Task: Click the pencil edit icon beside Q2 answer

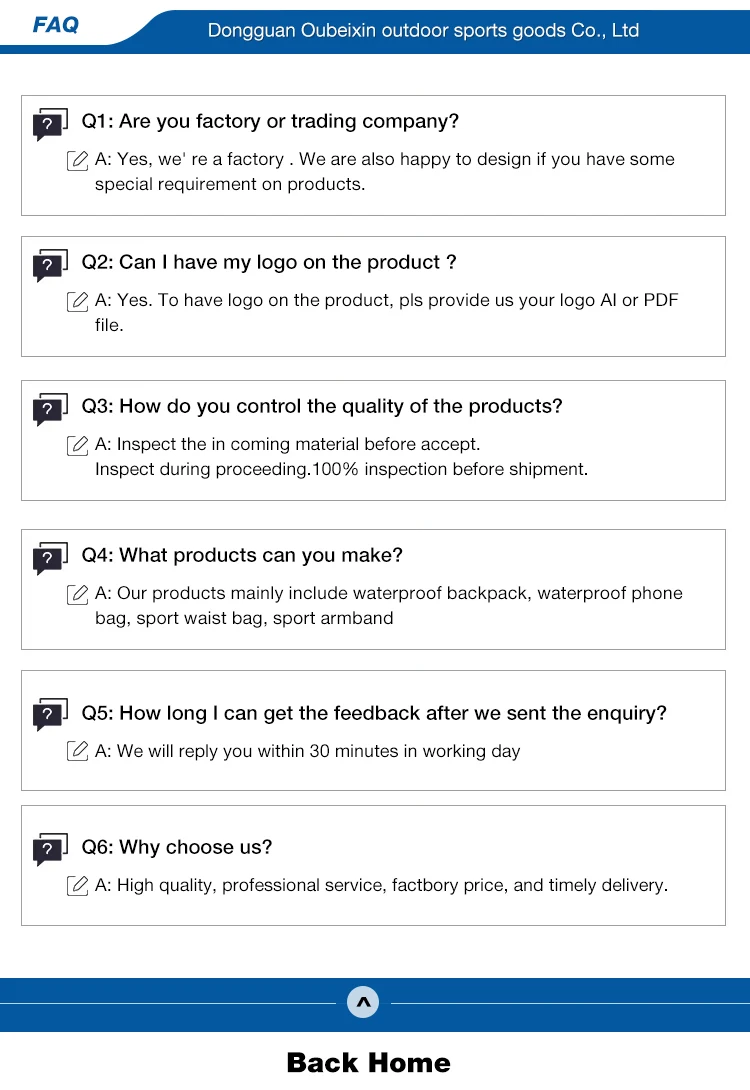Action: (x=77, y=301)
